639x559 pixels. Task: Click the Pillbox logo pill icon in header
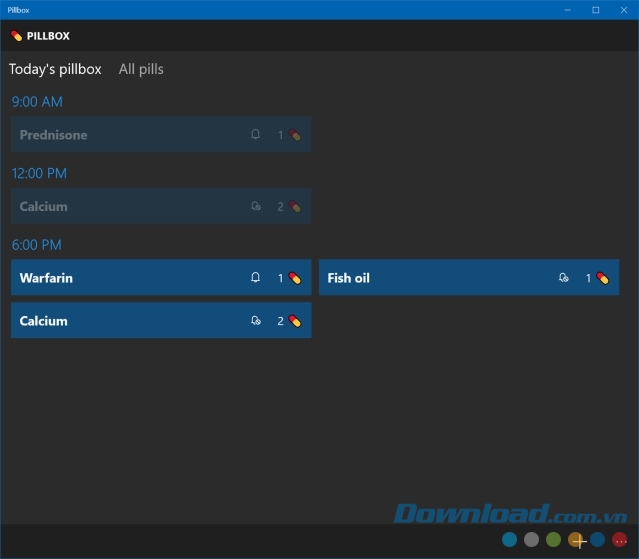tap(16, 36)
